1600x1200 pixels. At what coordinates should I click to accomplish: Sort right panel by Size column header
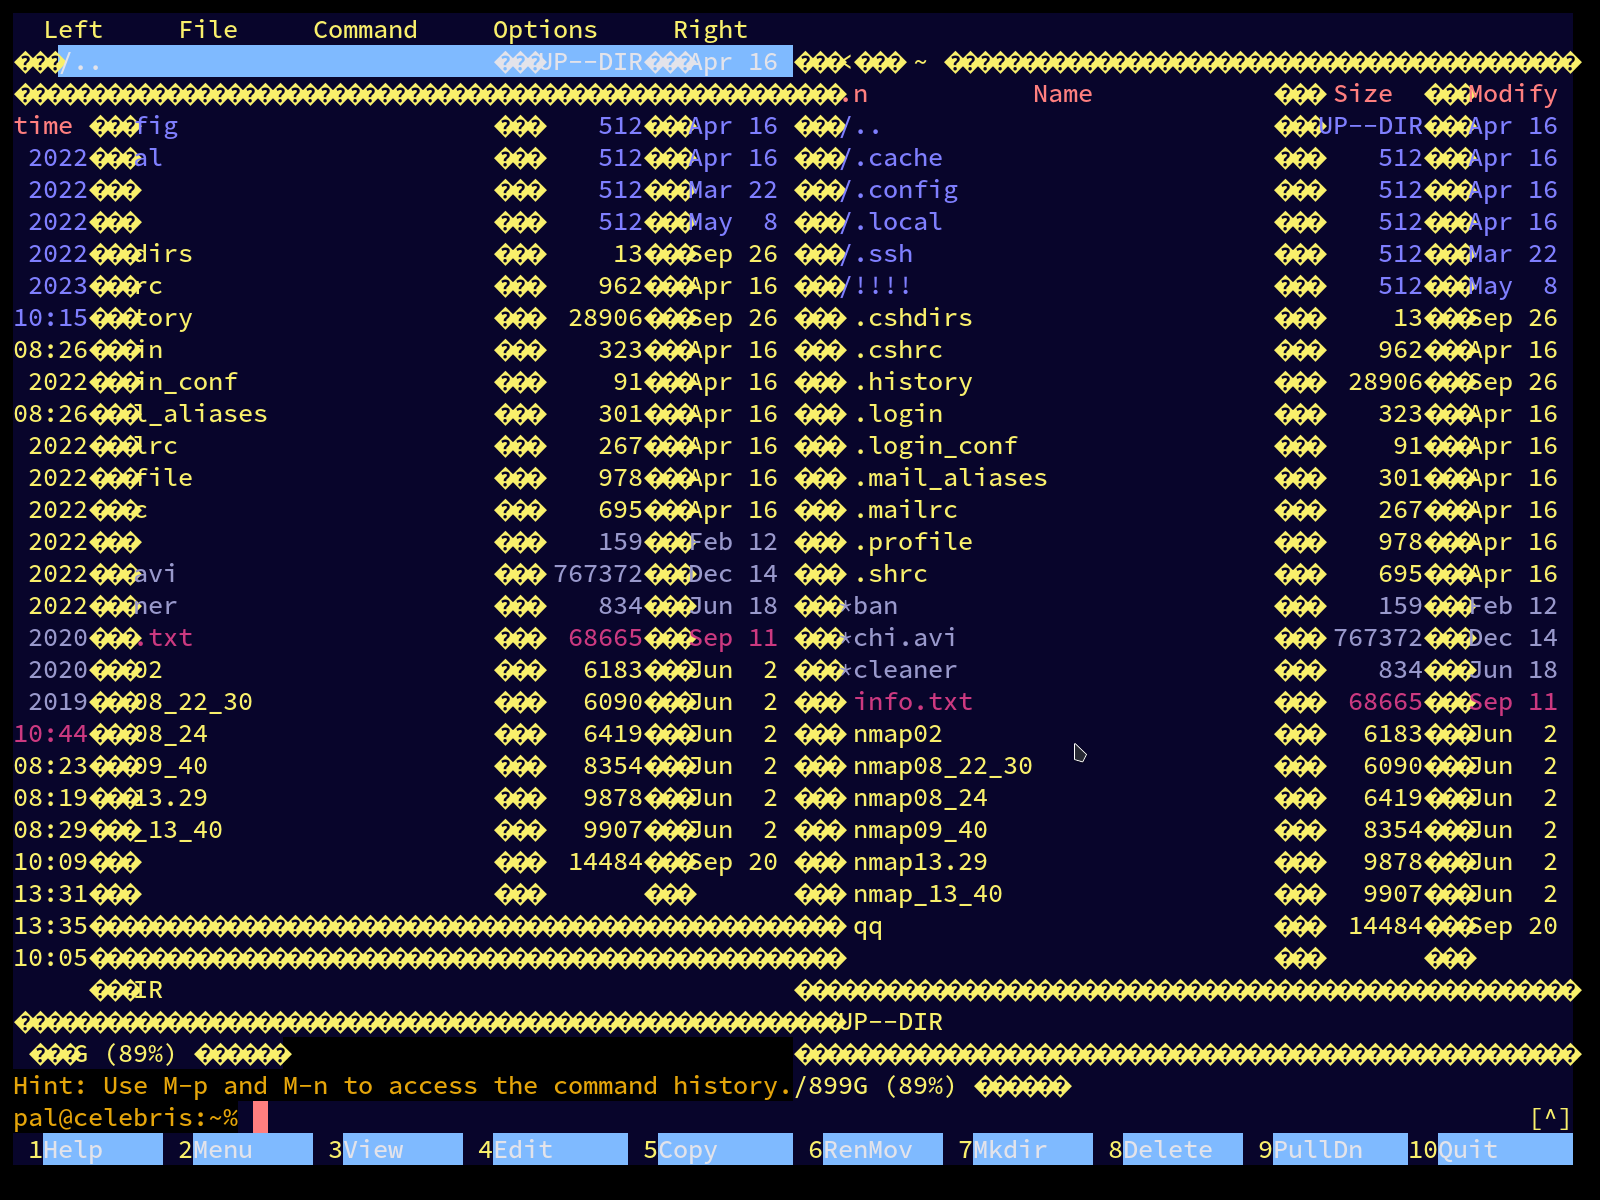[x=1363, y=94]
